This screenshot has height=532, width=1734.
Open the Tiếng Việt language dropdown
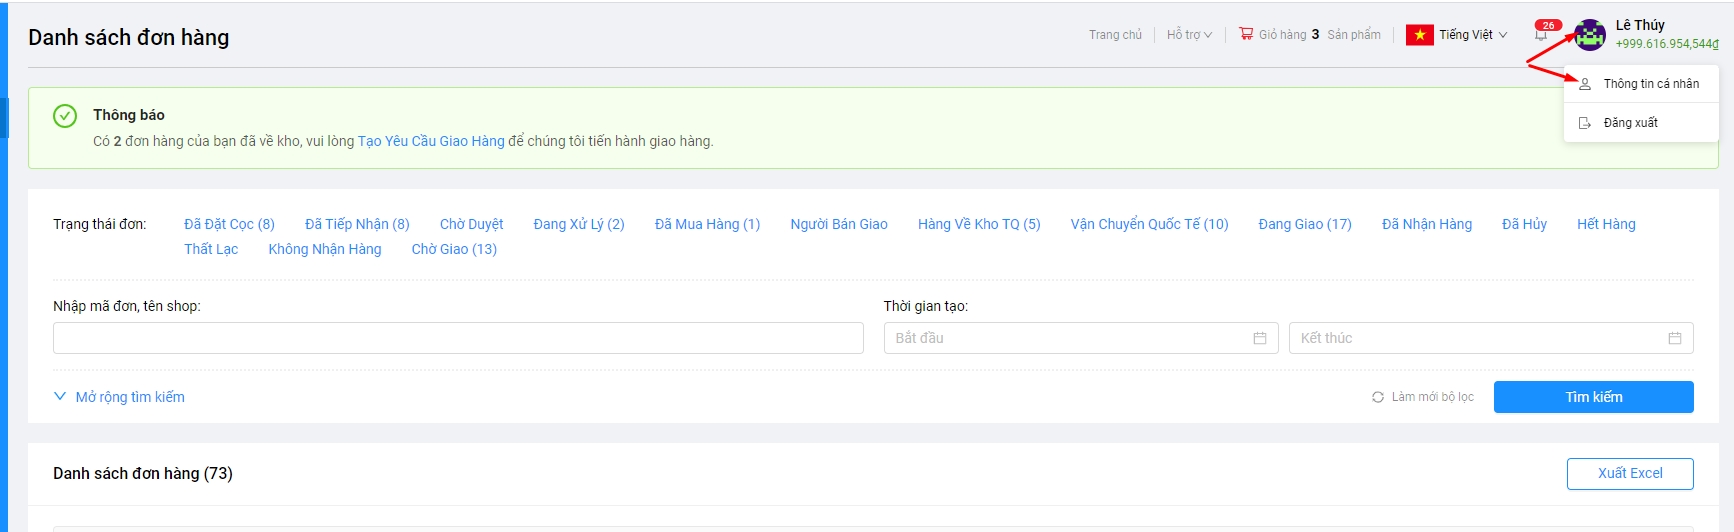pos(1472,35)
